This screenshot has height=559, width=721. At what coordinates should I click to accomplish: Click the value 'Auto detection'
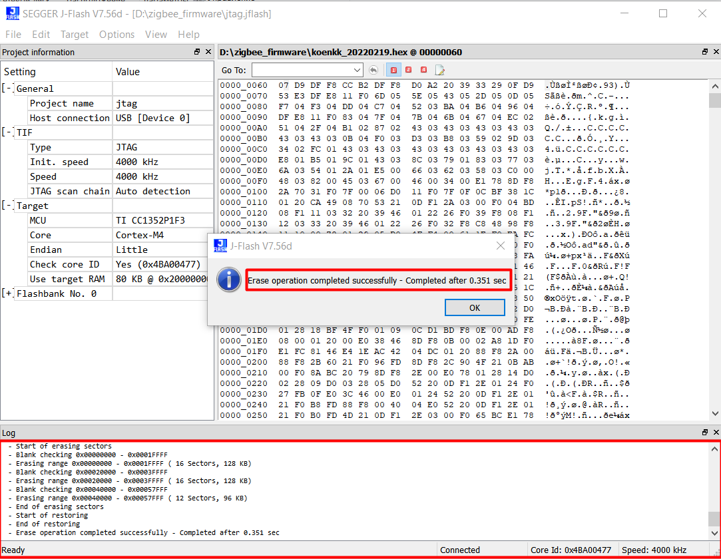coord(153,191)
